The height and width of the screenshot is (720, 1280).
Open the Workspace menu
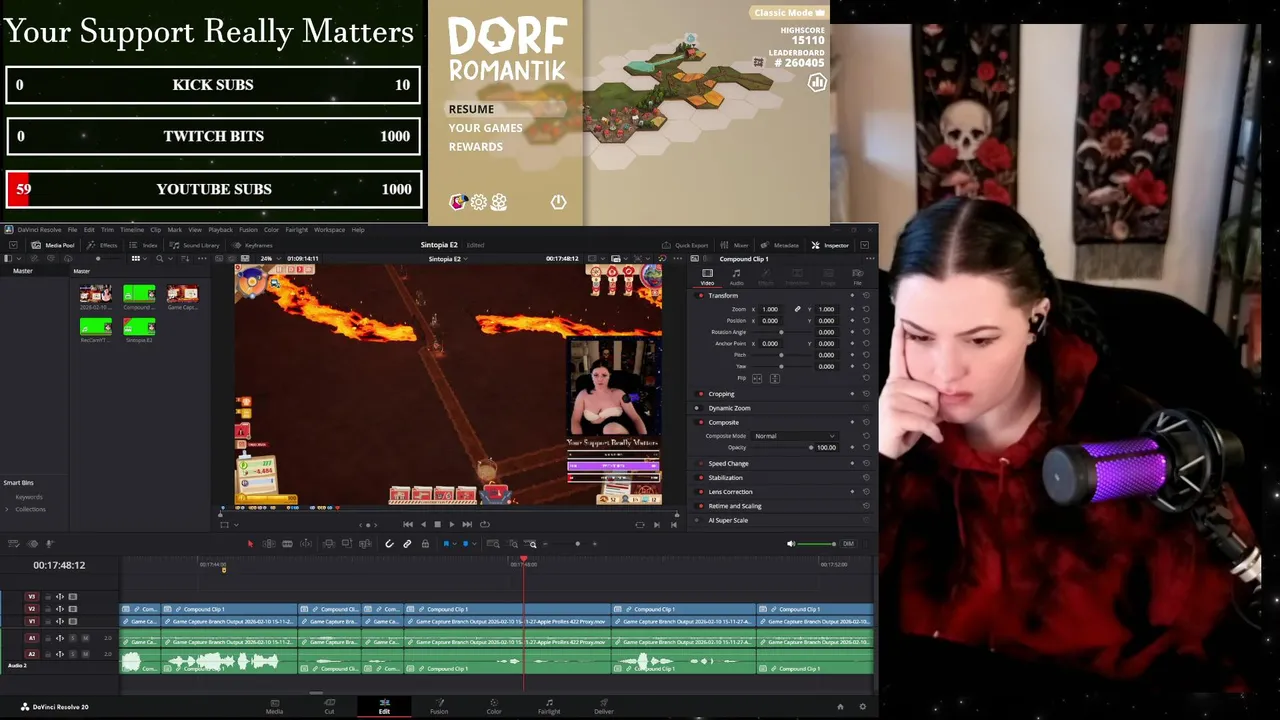[329, 230]
